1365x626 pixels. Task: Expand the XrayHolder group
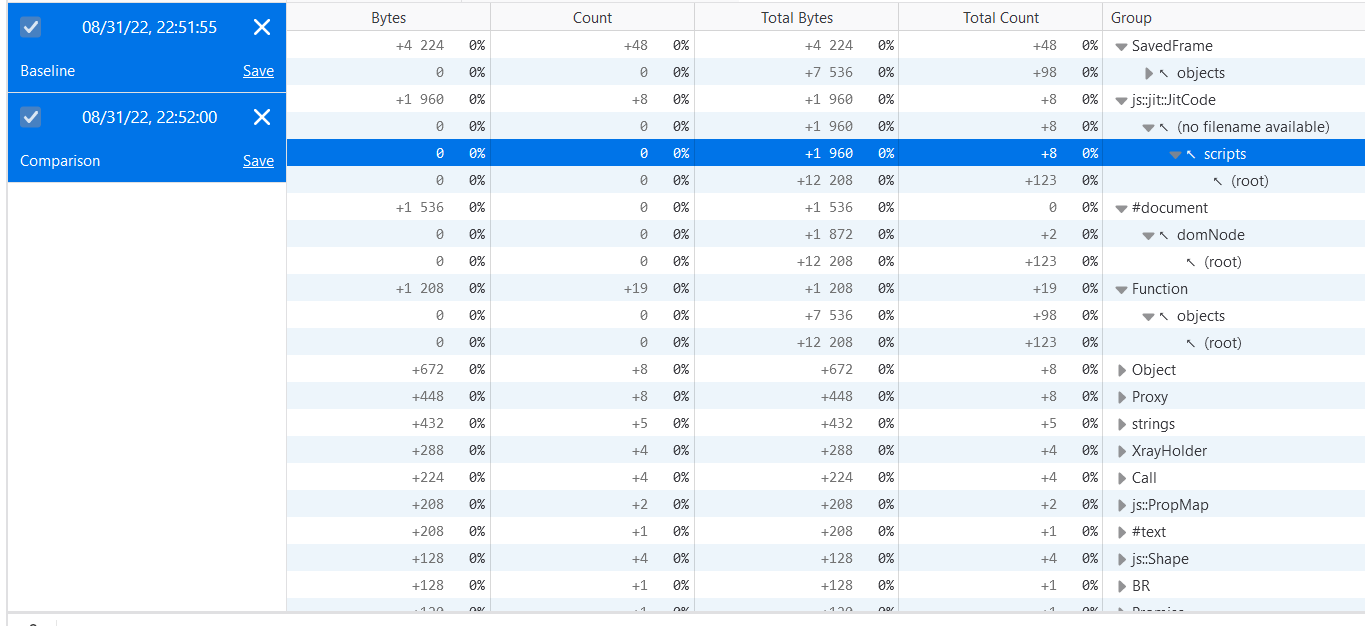[x=1122, y=451]
